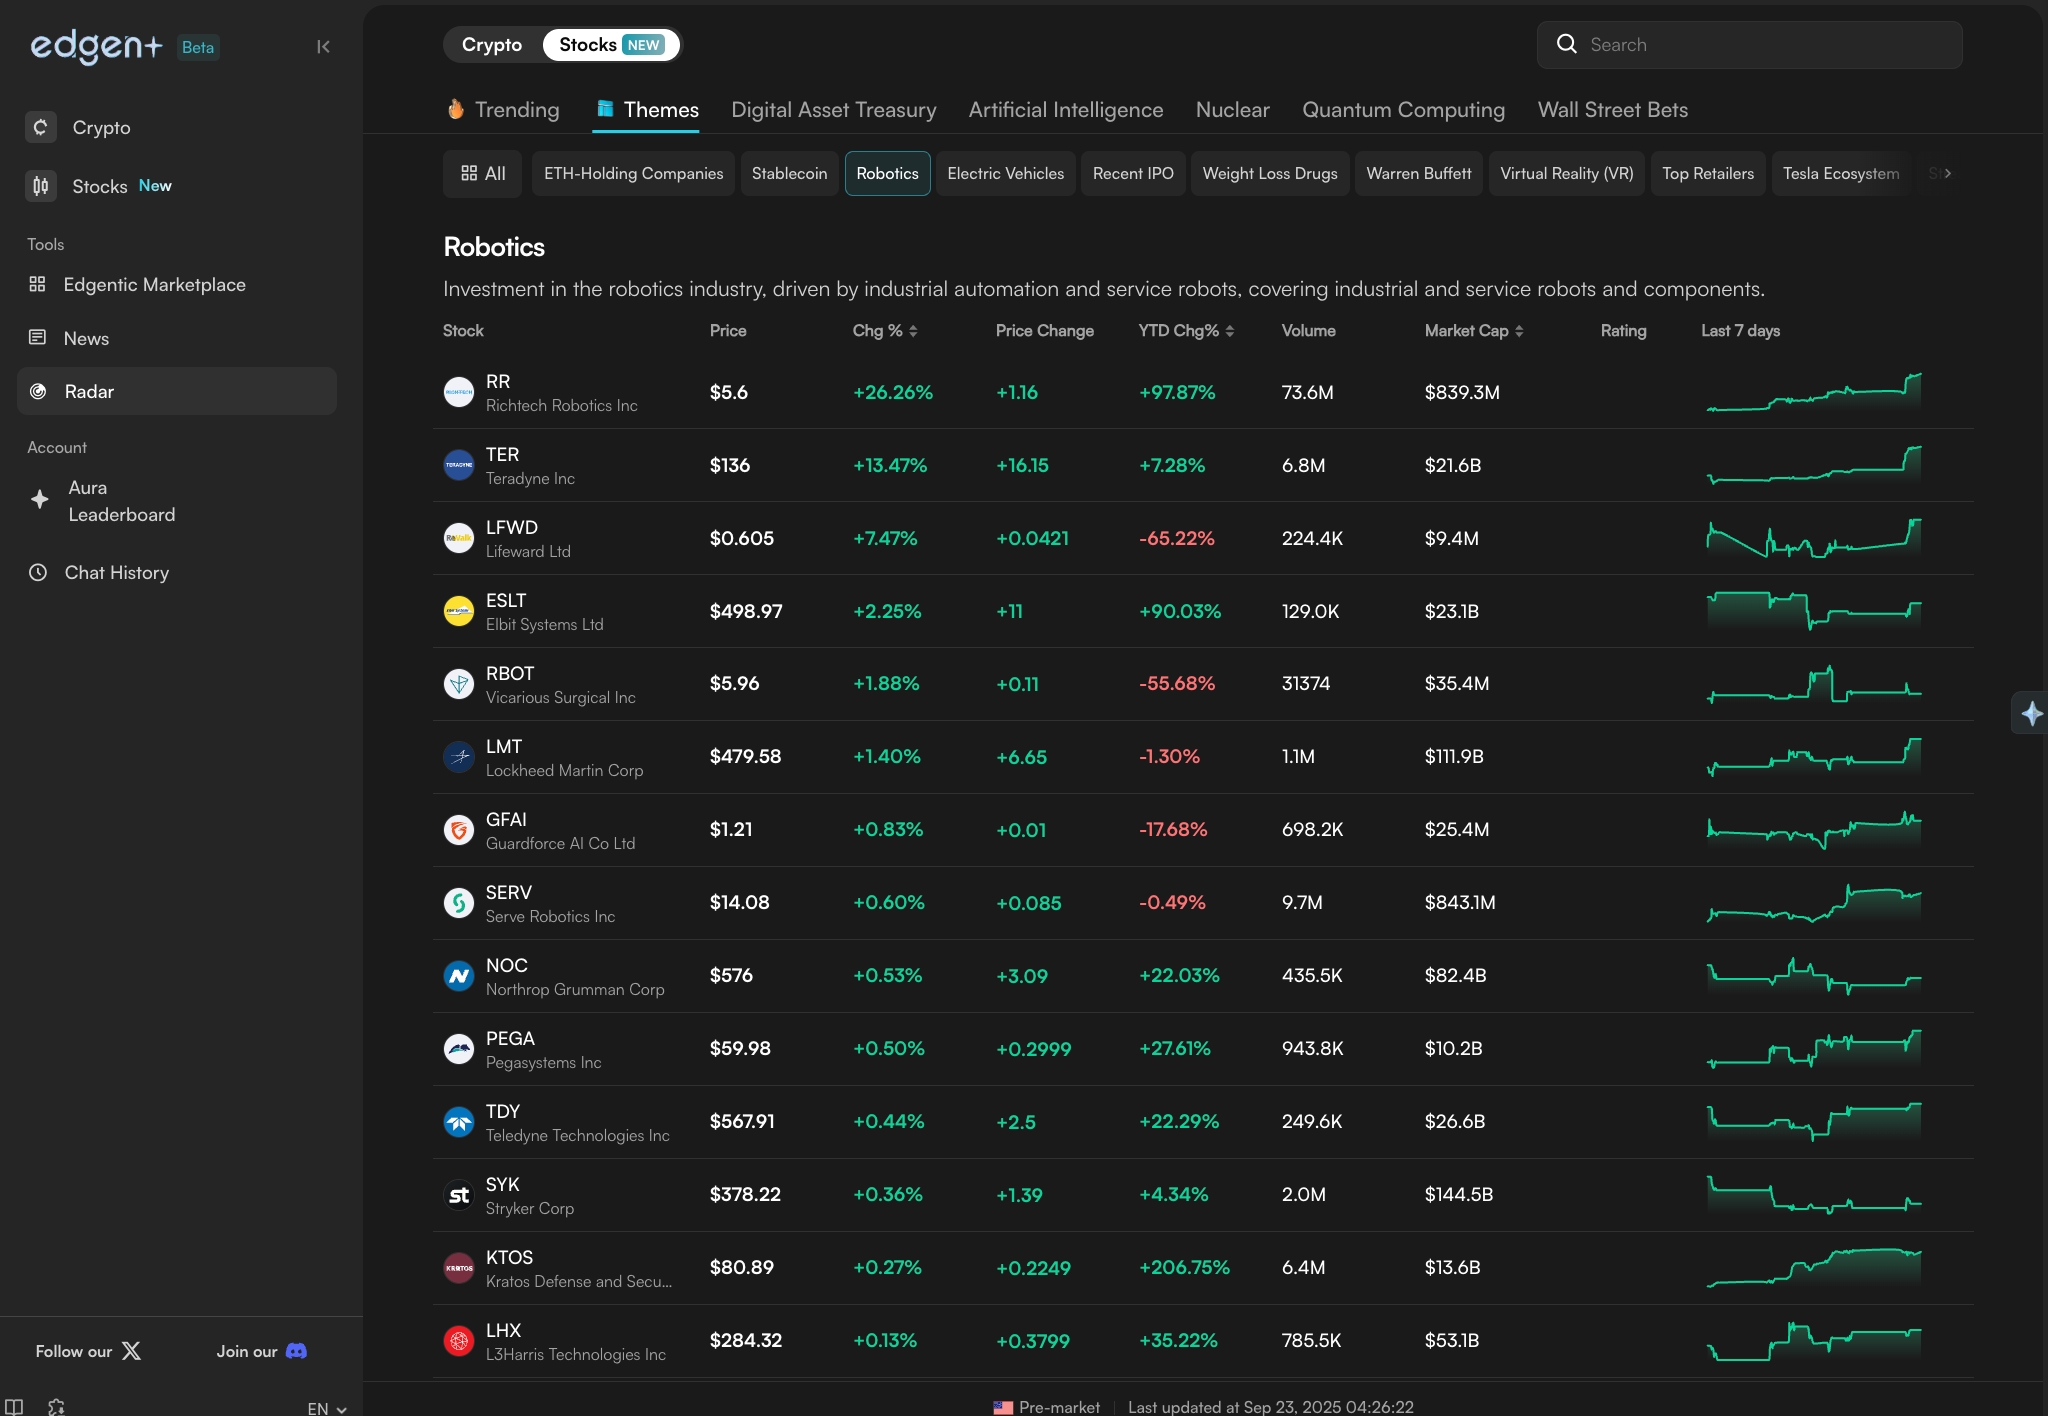This screenshot has width=2048, height=1416.
Task: Click the X (Twitter) follow icon
Action: (131, 1351)
